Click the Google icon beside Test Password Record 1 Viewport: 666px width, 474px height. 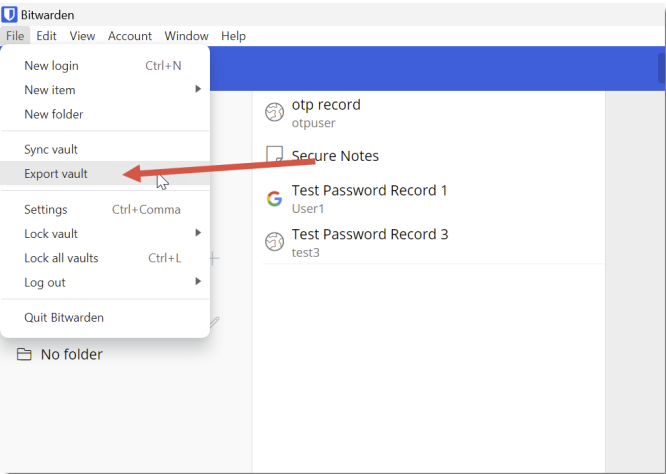click(274, 198)
